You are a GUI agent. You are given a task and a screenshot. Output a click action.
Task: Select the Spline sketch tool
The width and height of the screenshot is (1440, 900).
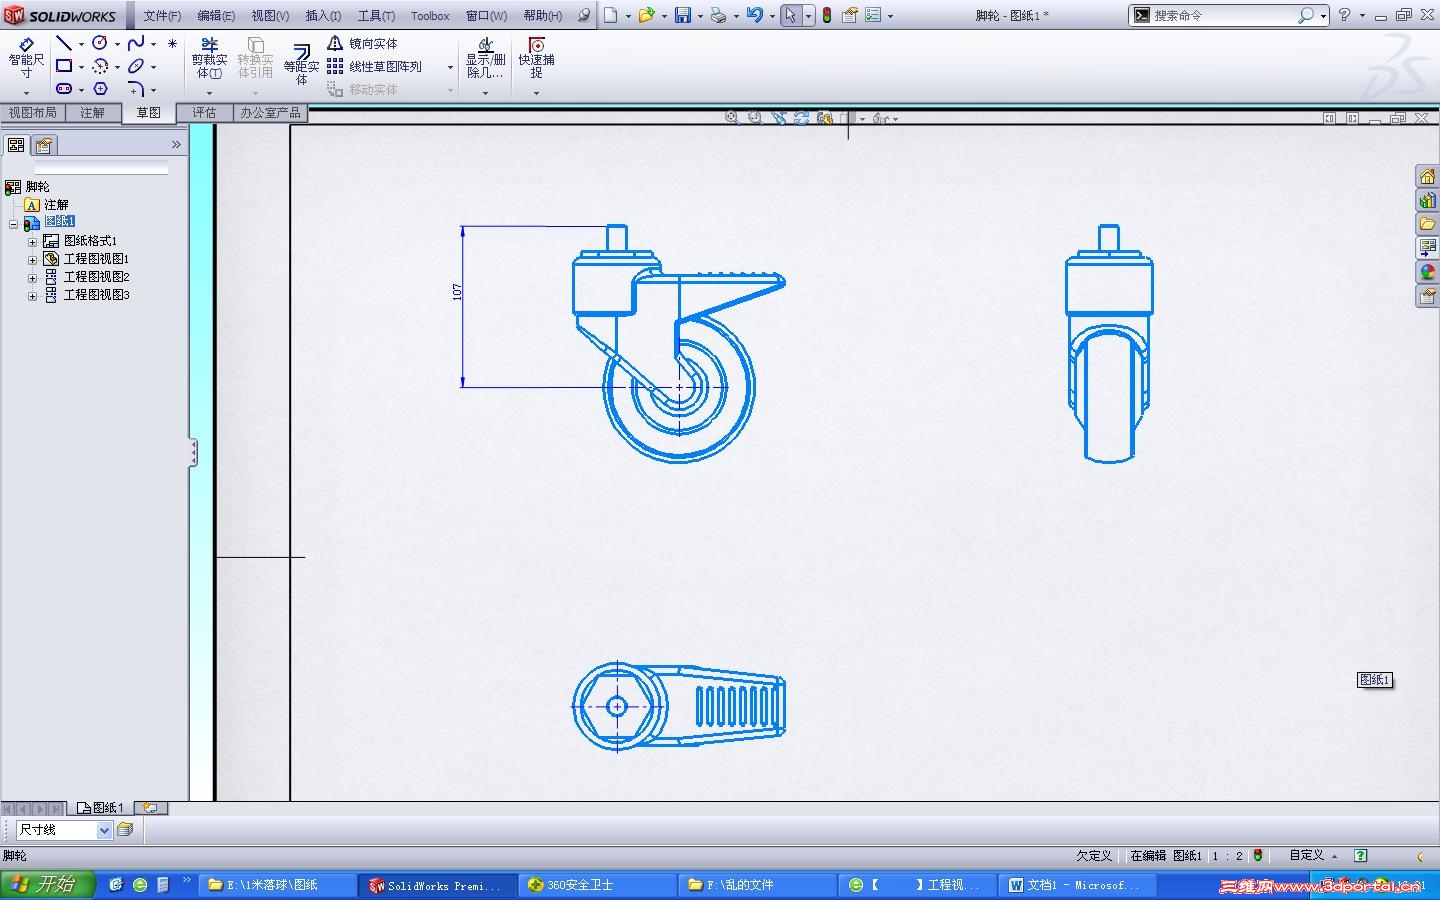136,43
